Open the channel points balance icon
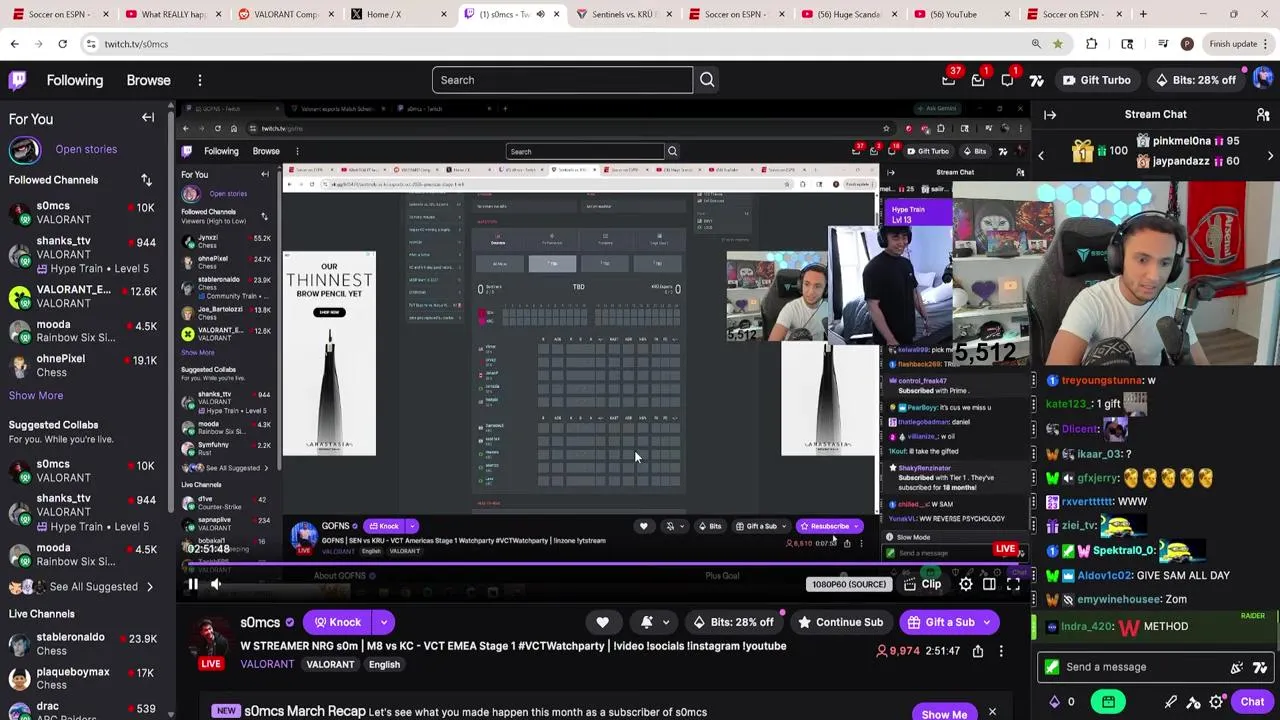 [1061, 702]
